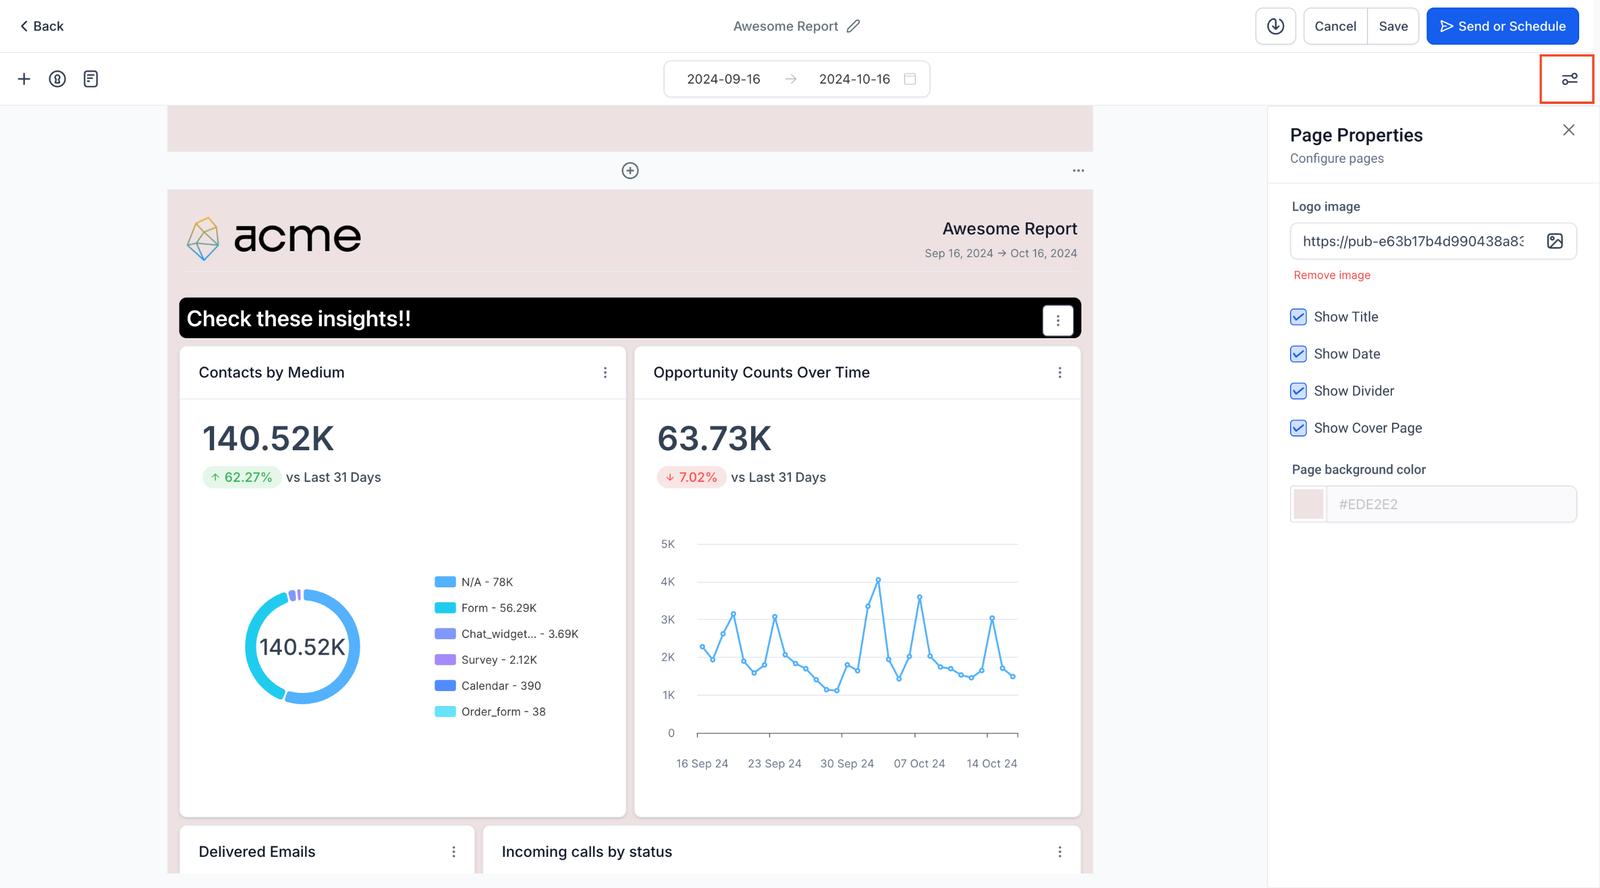
Task: Uncheck the Show Title checkbox
Action: tap(1298, 317)
